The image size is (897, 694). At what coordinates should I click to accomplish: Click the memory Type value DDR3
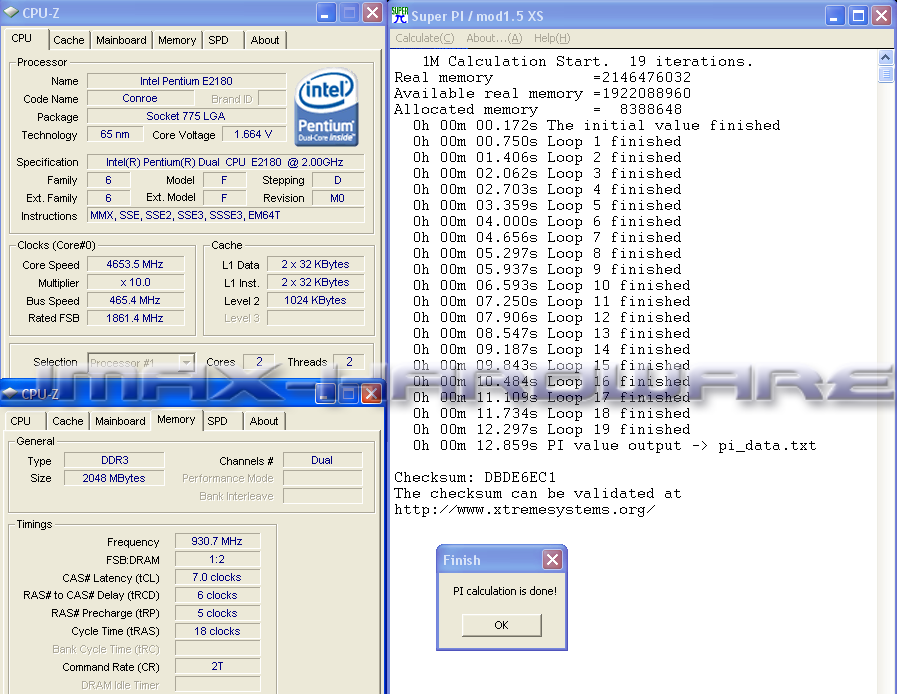[x=114, y=460]
